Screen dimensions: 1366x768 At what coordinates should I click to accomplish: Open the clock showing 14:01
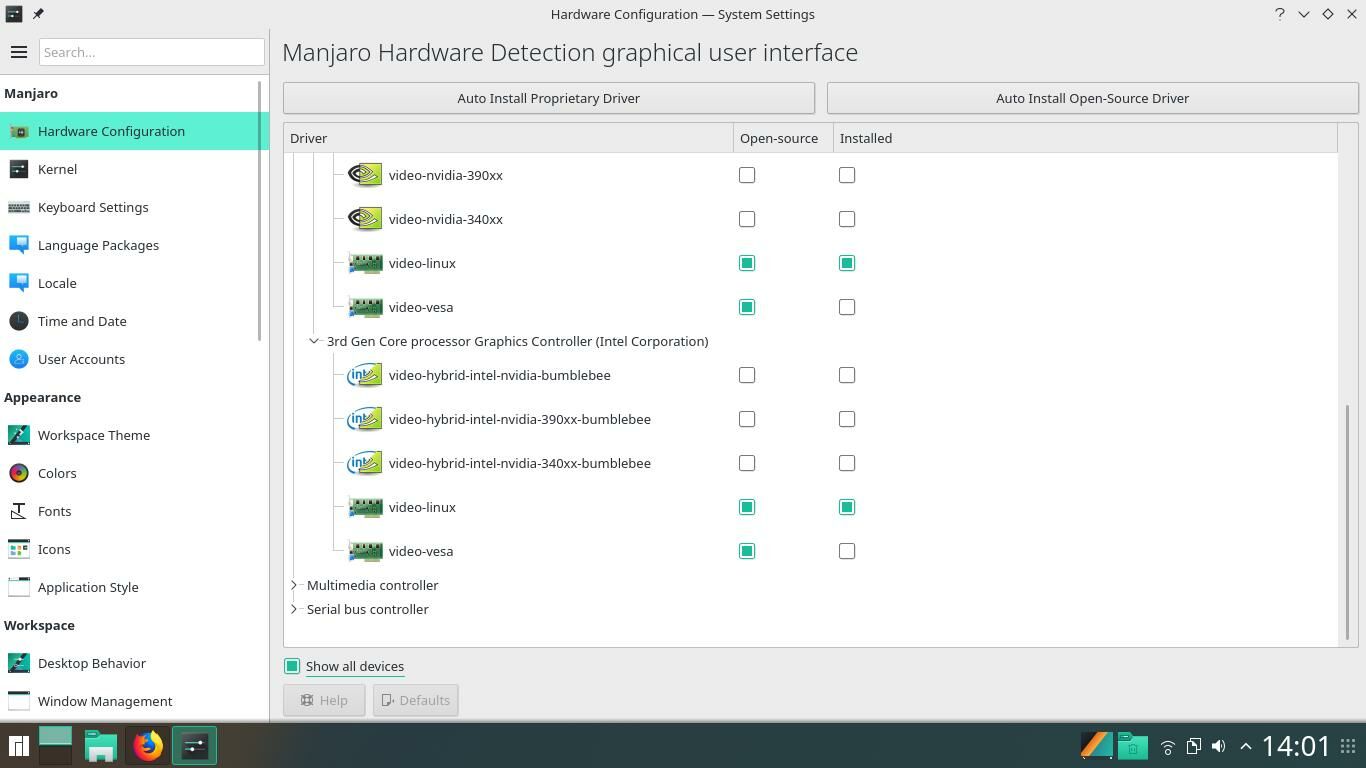(1296, 746)
